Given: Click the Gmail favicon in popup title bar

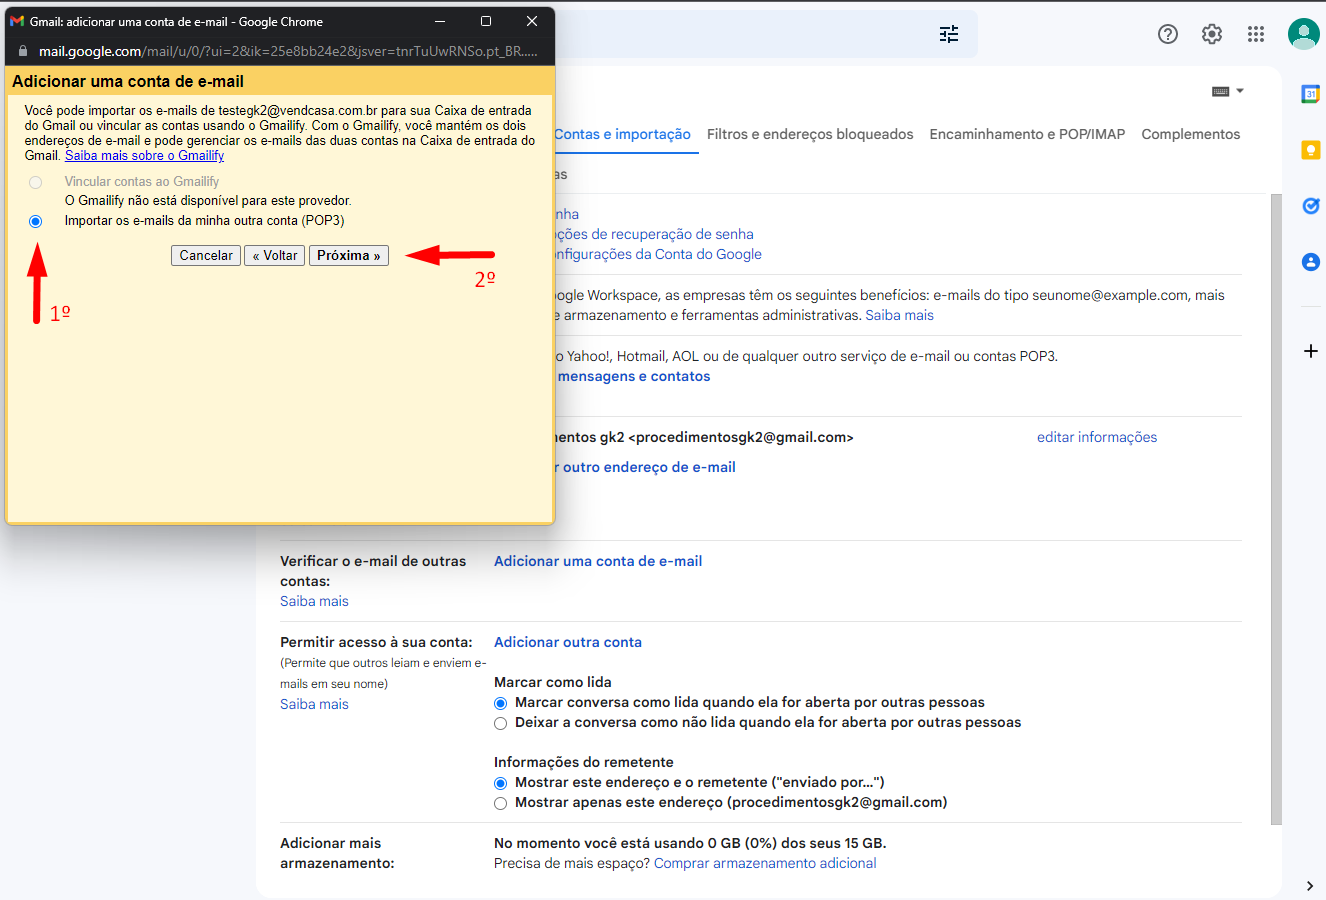Looking at the screenshot, I should point(17,21).
